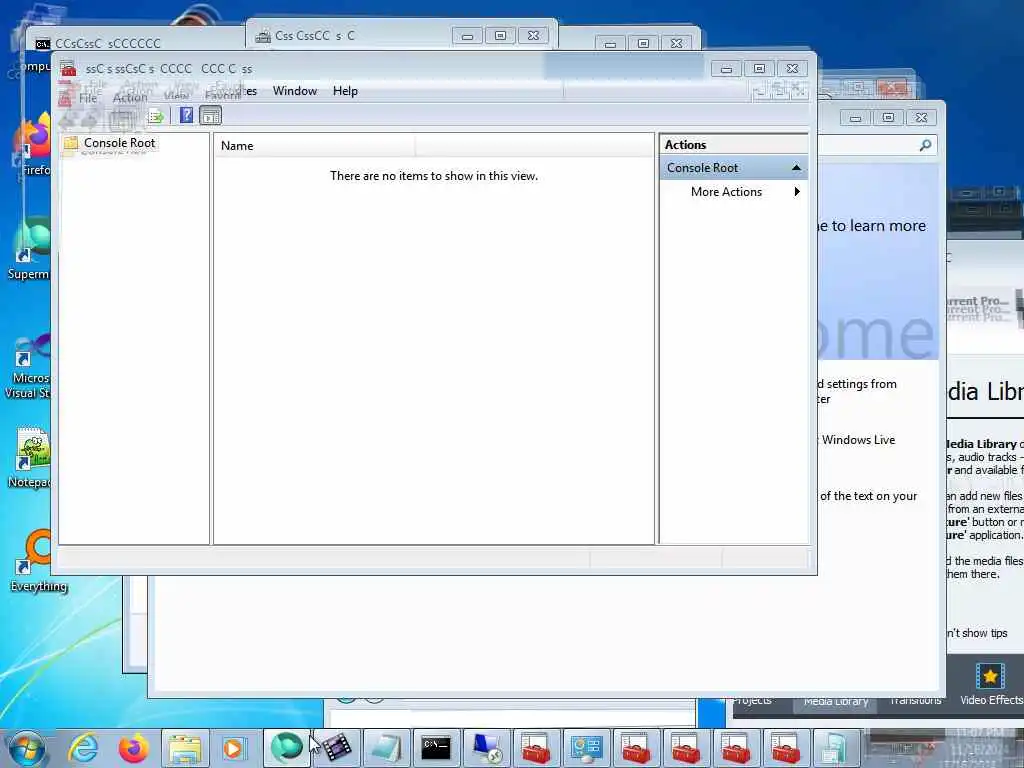The image size is (1024, 768).
Task: Open Windows Explorer from the taskbar
Action: point(185,748)
